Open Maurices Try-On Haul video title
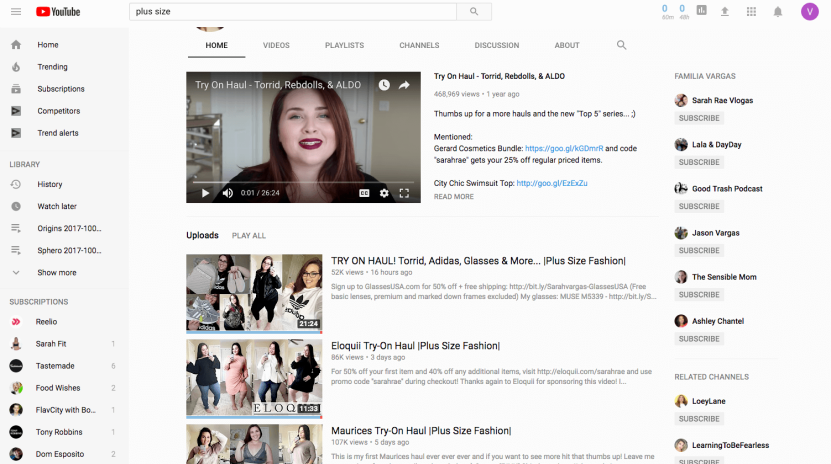This screenshot has width=831, height=464. [x=421, y=431]
